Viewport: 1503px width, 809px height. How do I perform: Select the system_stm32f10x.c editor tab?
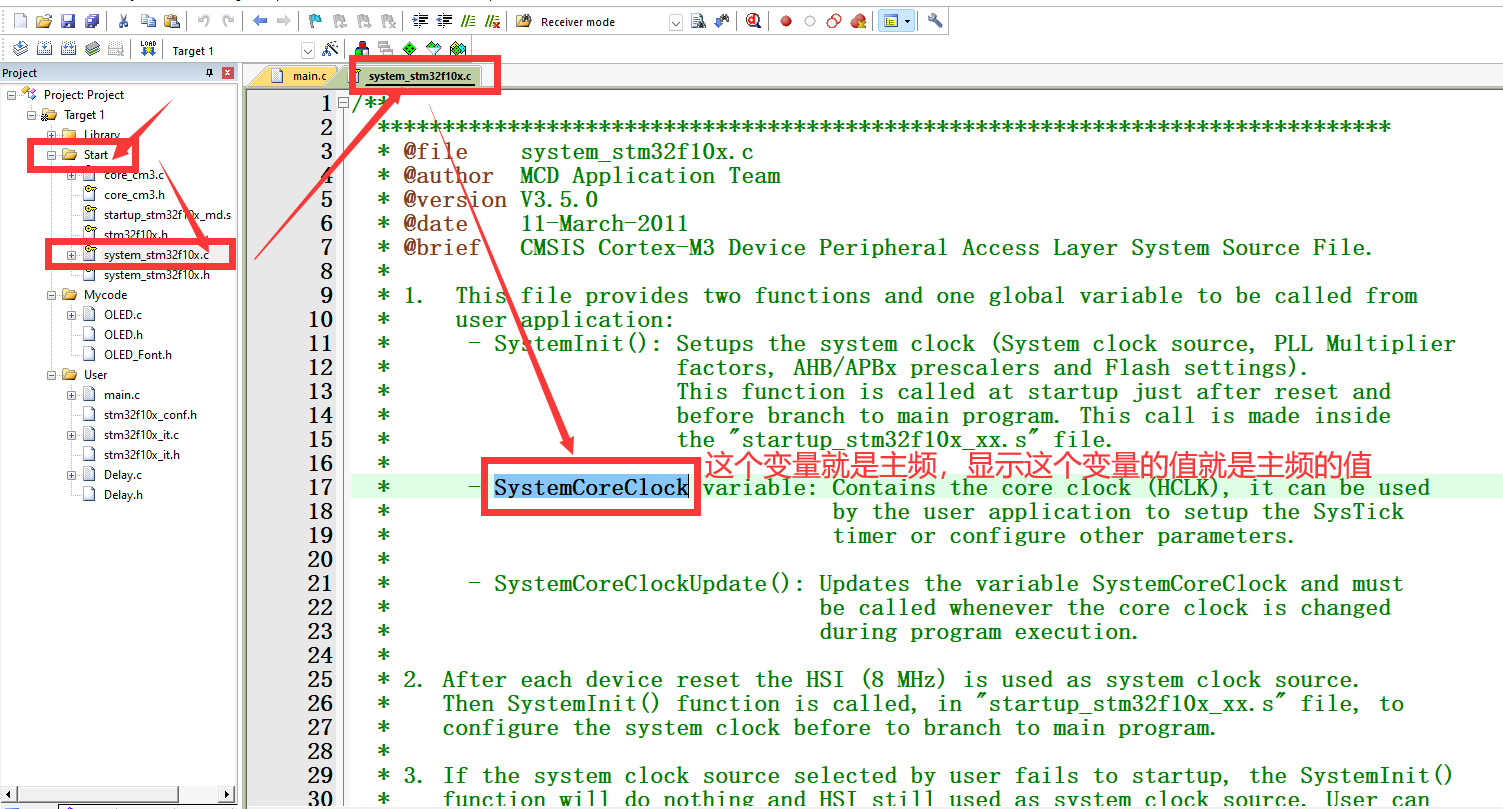pos(419,76)
